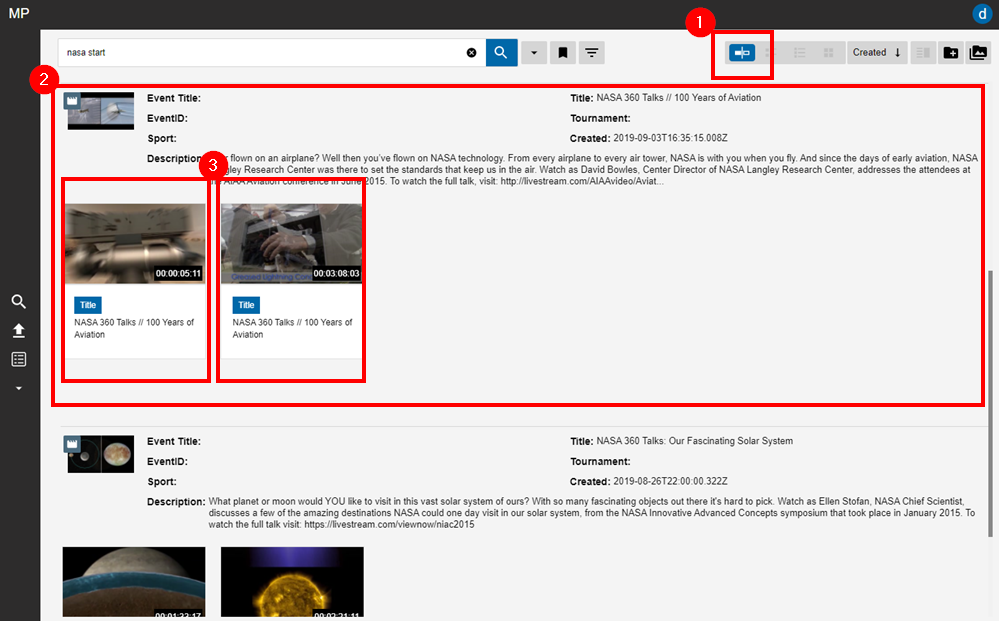
Task: Clear the search text with the X icon
Action: (472, 53)
